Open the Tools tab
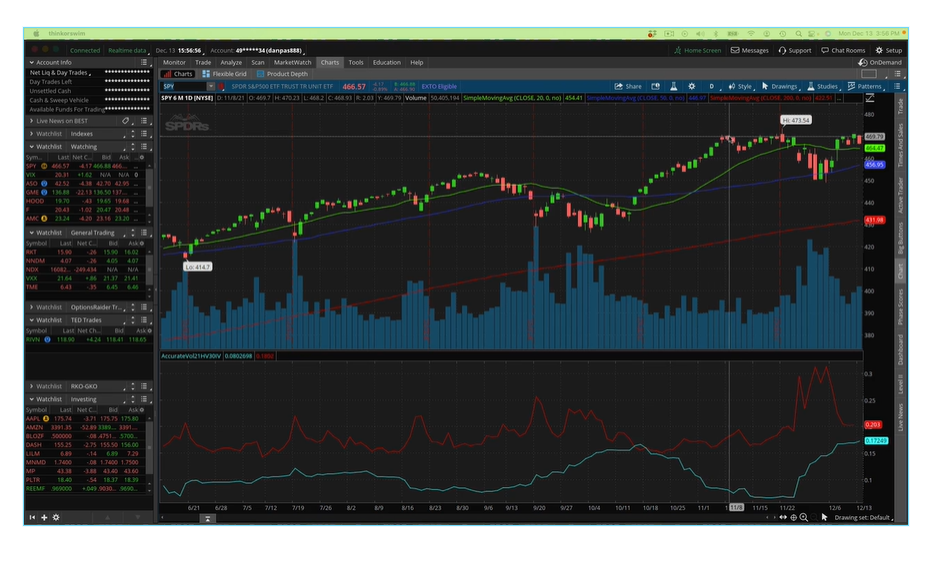Viewport: 935px width, 562px height. (356, 63)
